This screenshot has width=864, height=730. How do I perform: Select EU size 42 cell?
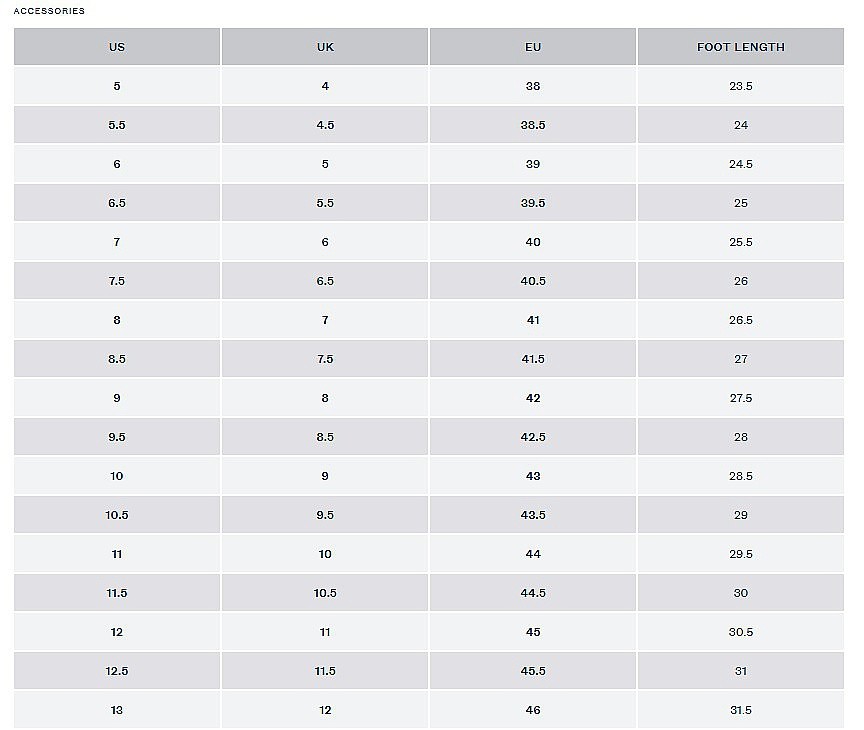(x=533, y=398)
